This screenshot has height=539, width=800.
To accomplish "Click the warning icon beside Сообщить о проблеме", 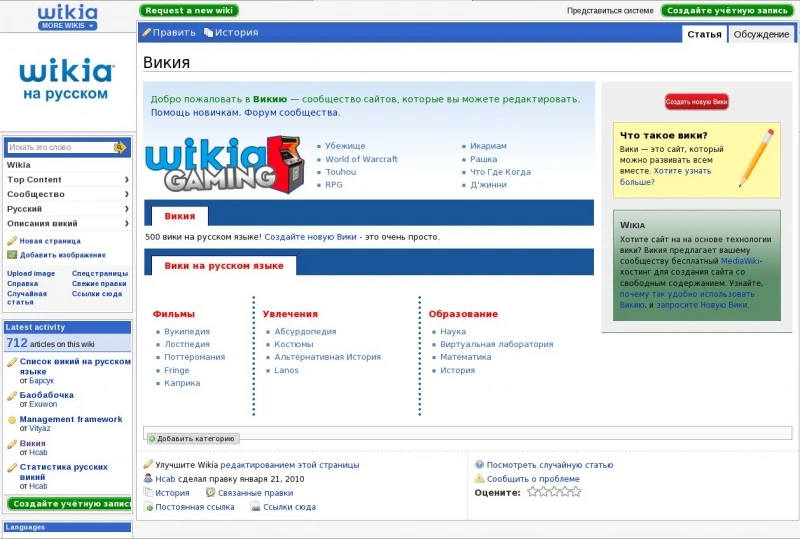I will tap(479, 479).
